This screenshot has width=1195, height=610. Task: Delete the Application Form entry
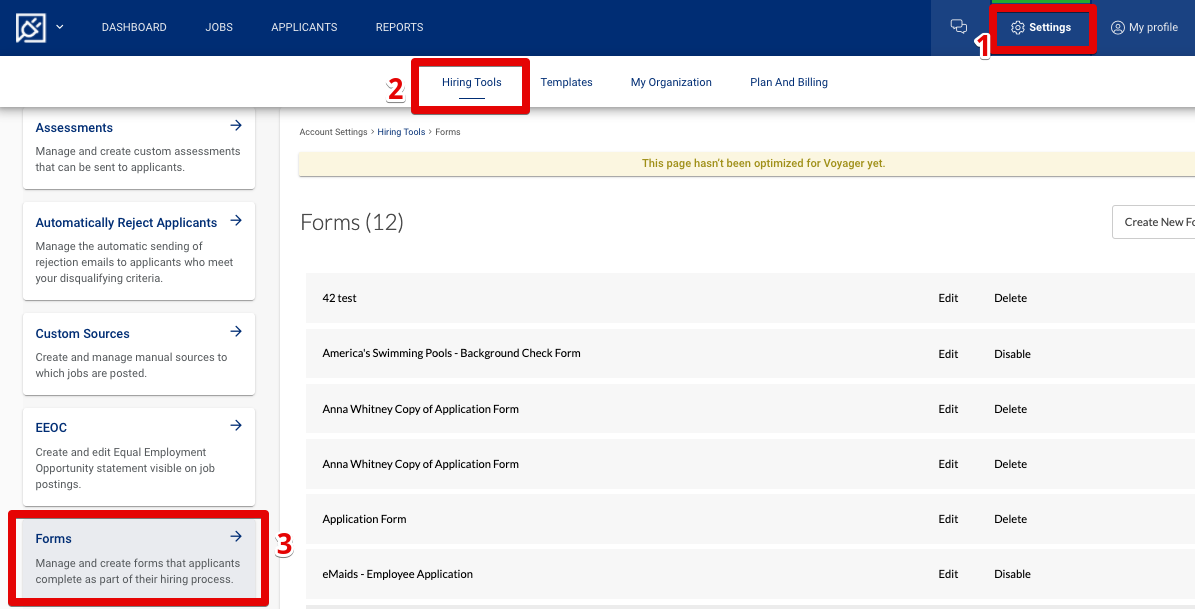point(1010,518)
